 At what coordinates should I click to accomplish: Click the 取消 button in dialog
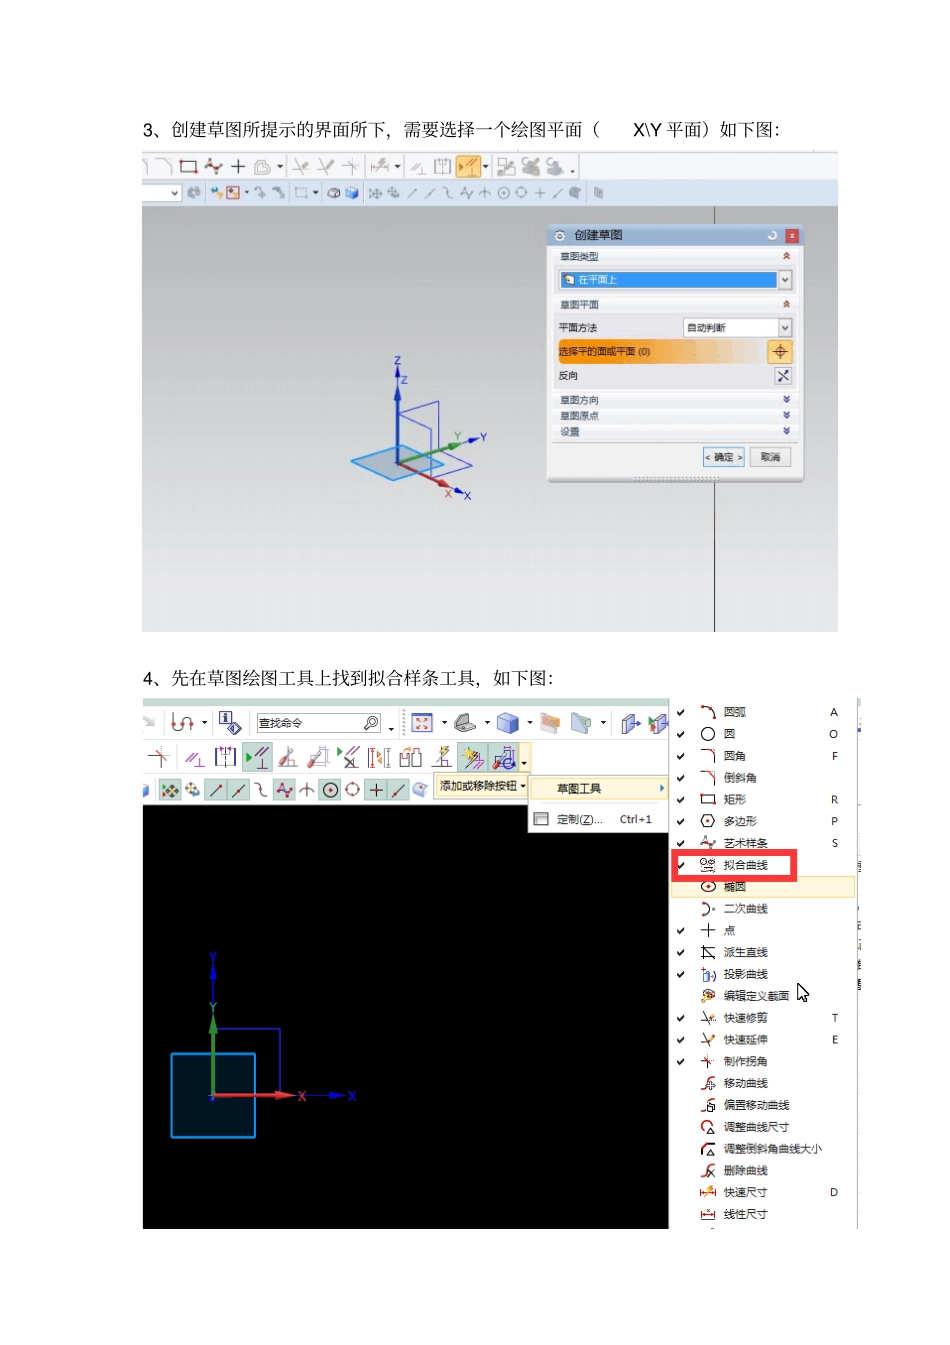coord(770,457)
